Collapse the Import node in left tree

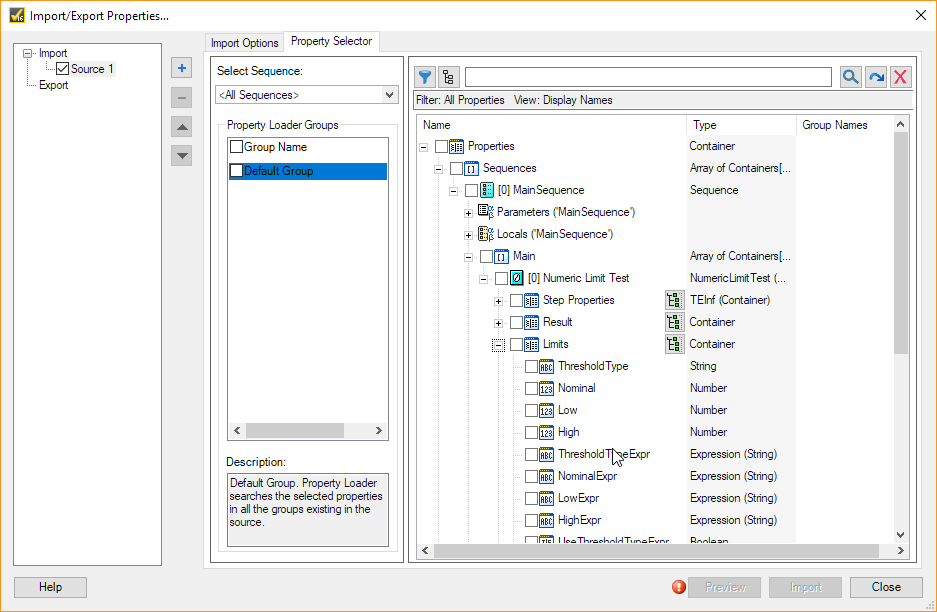pyautogui.click(x=27, y=54)
